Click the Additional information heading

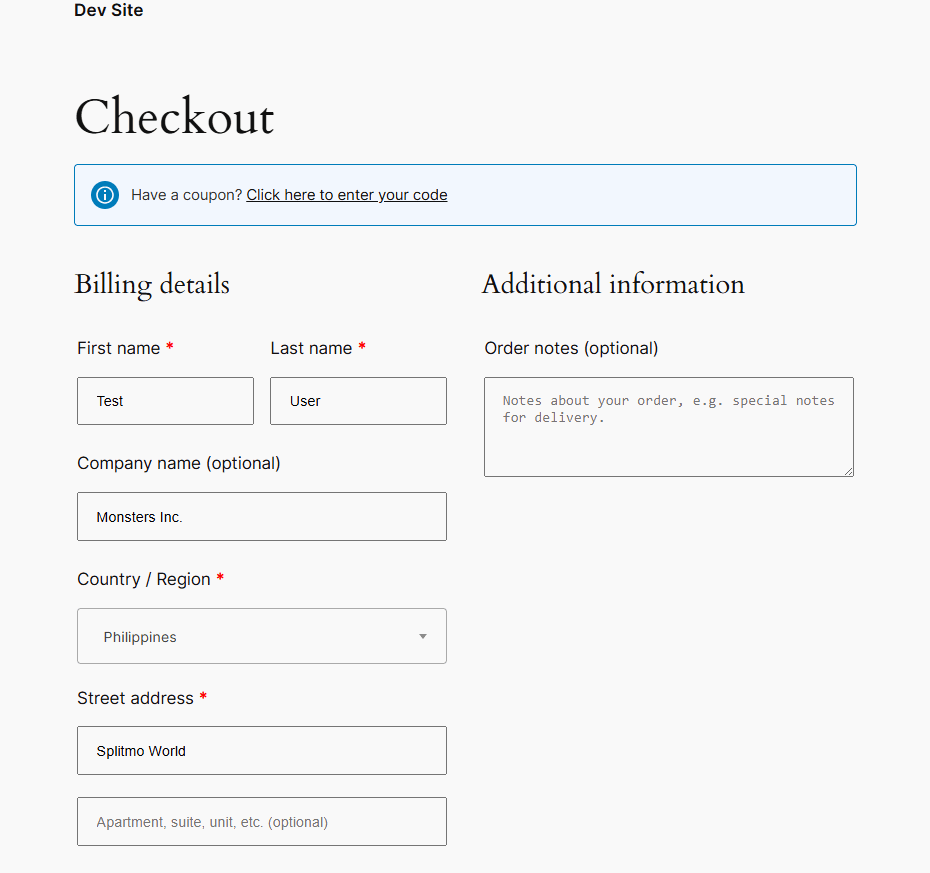[x=613, y=285]
